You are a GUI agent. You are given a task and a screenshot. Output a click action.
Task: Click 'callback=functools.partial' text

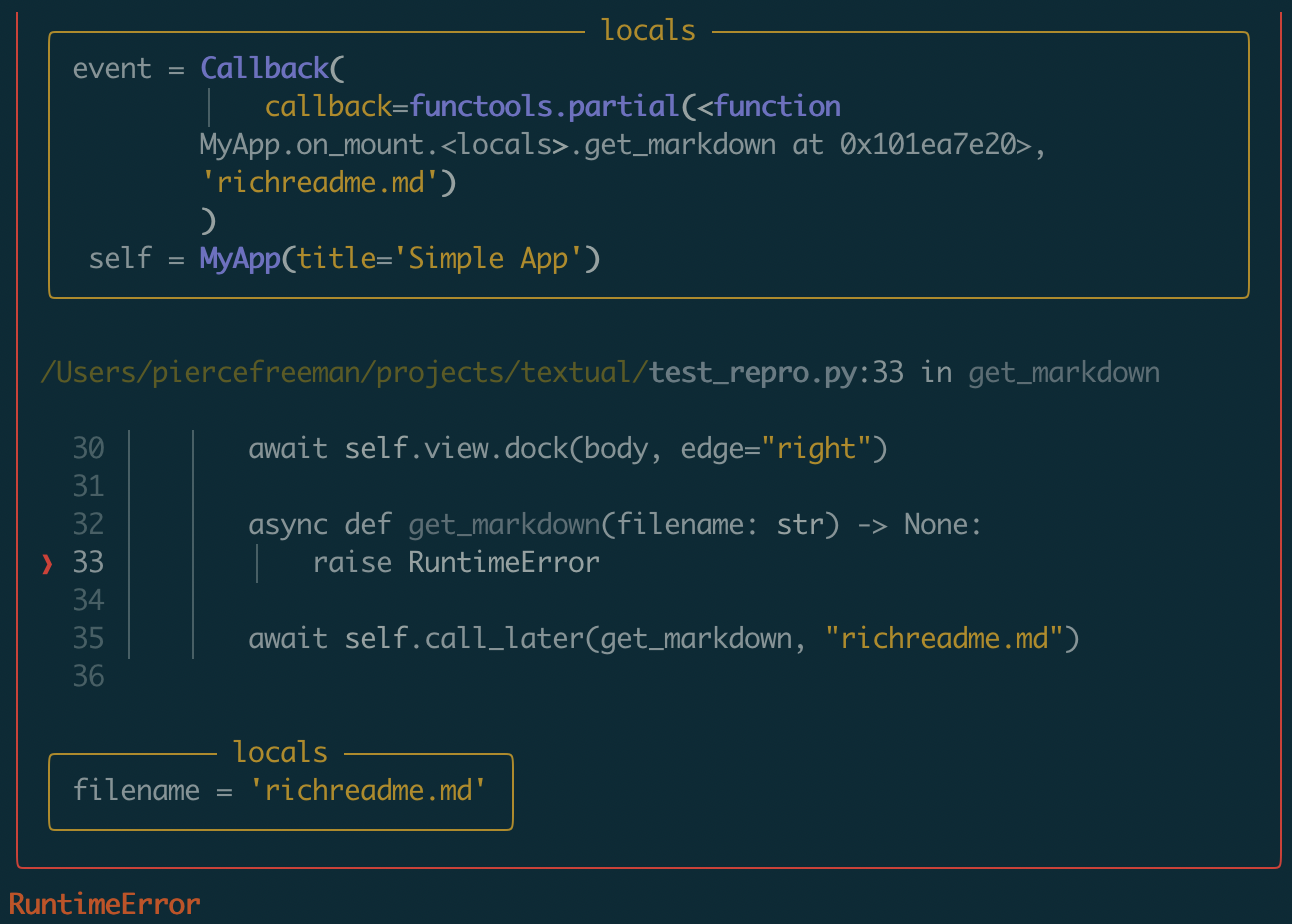[x=473, y=107]
